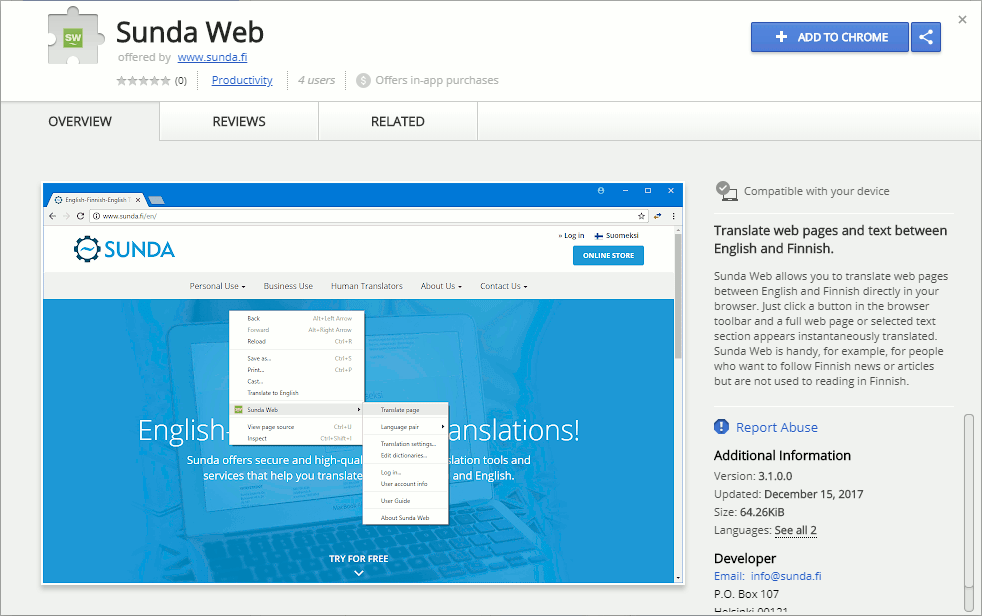Screen dimensions: 982x616
Task: Select Translate to English in the context menu
Action: tap(297, 393)
